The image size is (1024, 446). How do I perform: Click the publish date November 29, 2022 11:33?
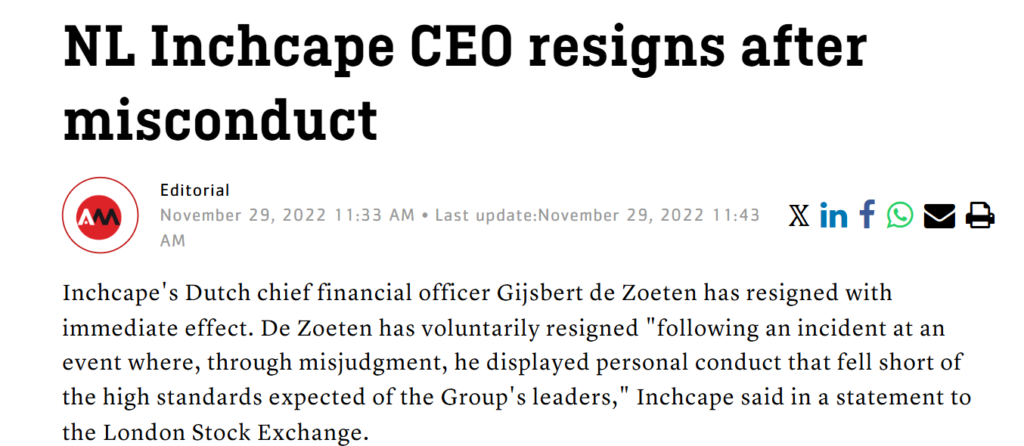click(x=287, y=215)
